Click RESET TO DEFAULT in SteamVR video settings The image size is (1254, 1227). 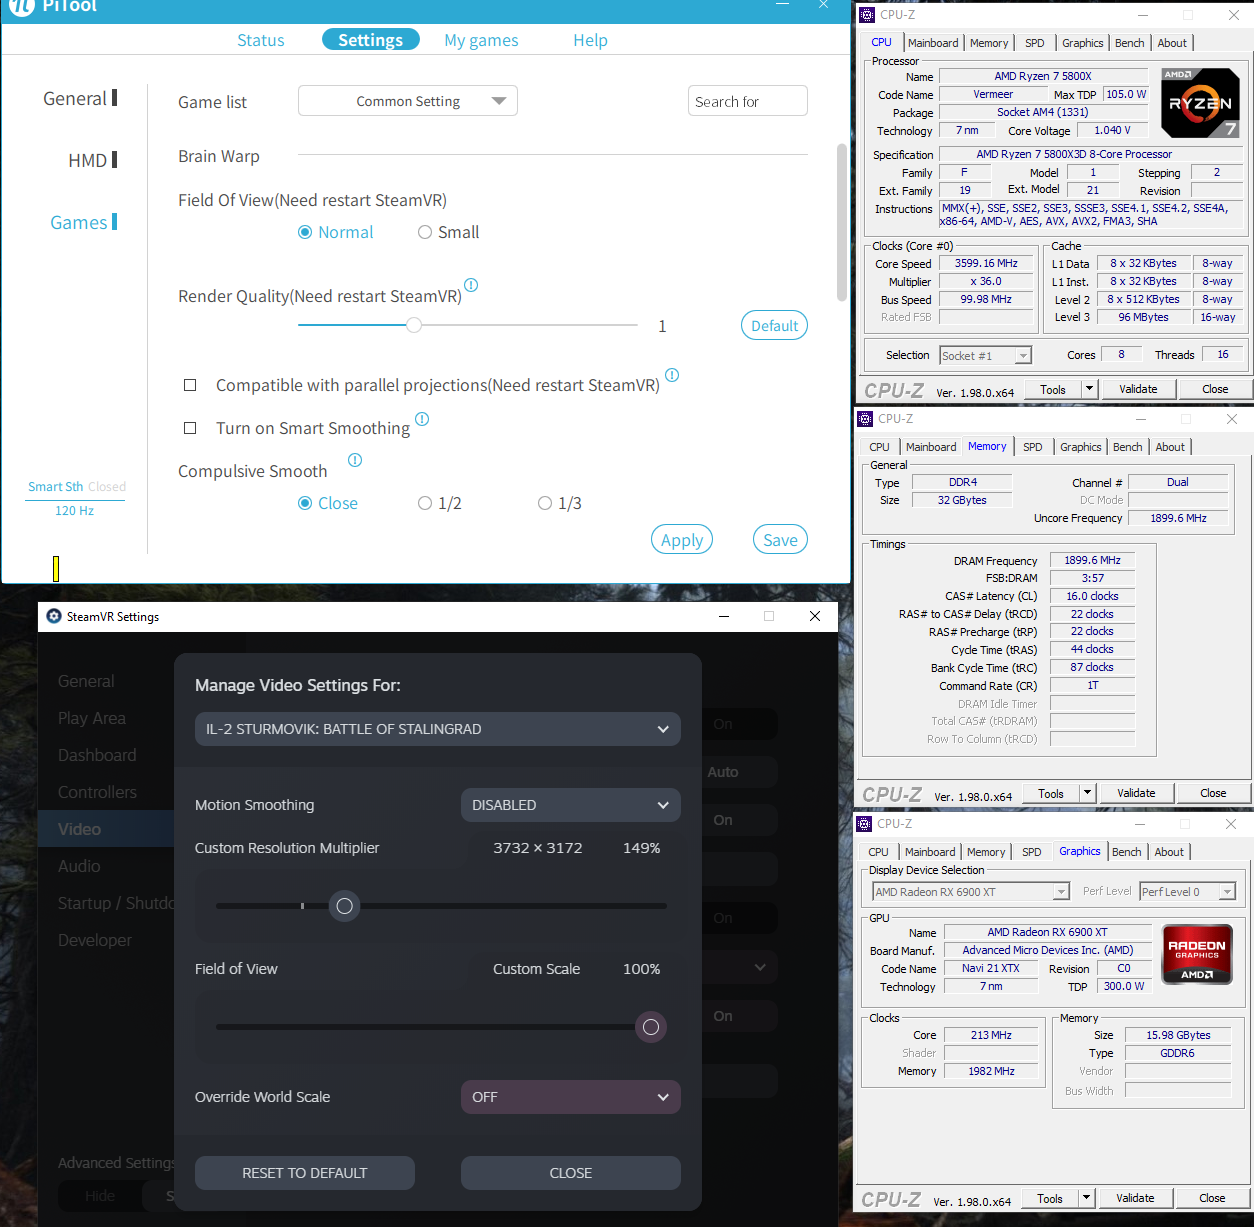305,1173
